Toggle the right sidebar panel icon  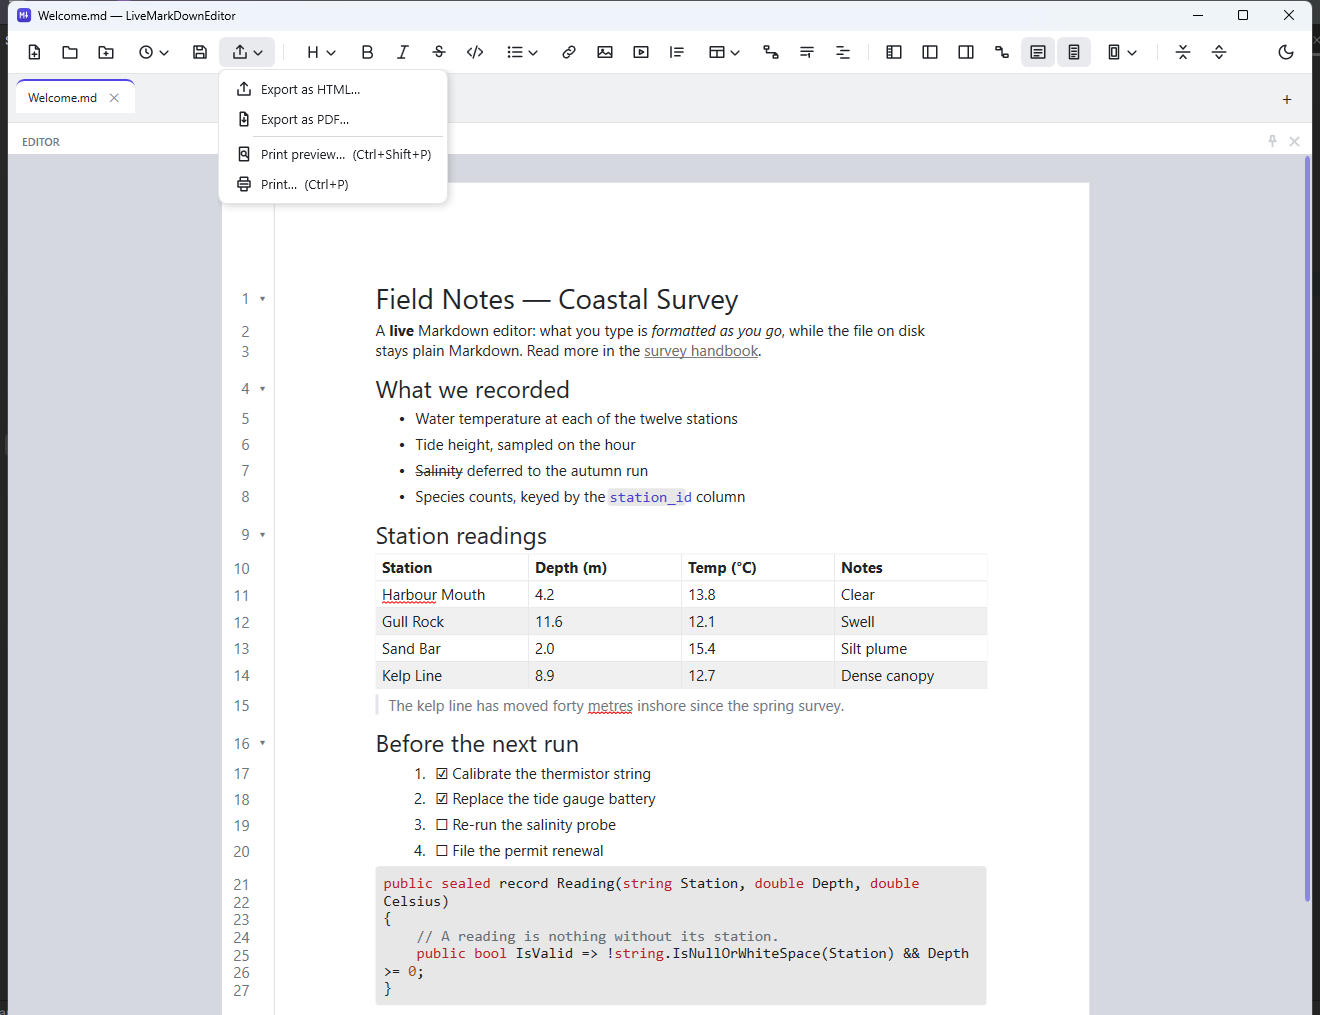966,52
